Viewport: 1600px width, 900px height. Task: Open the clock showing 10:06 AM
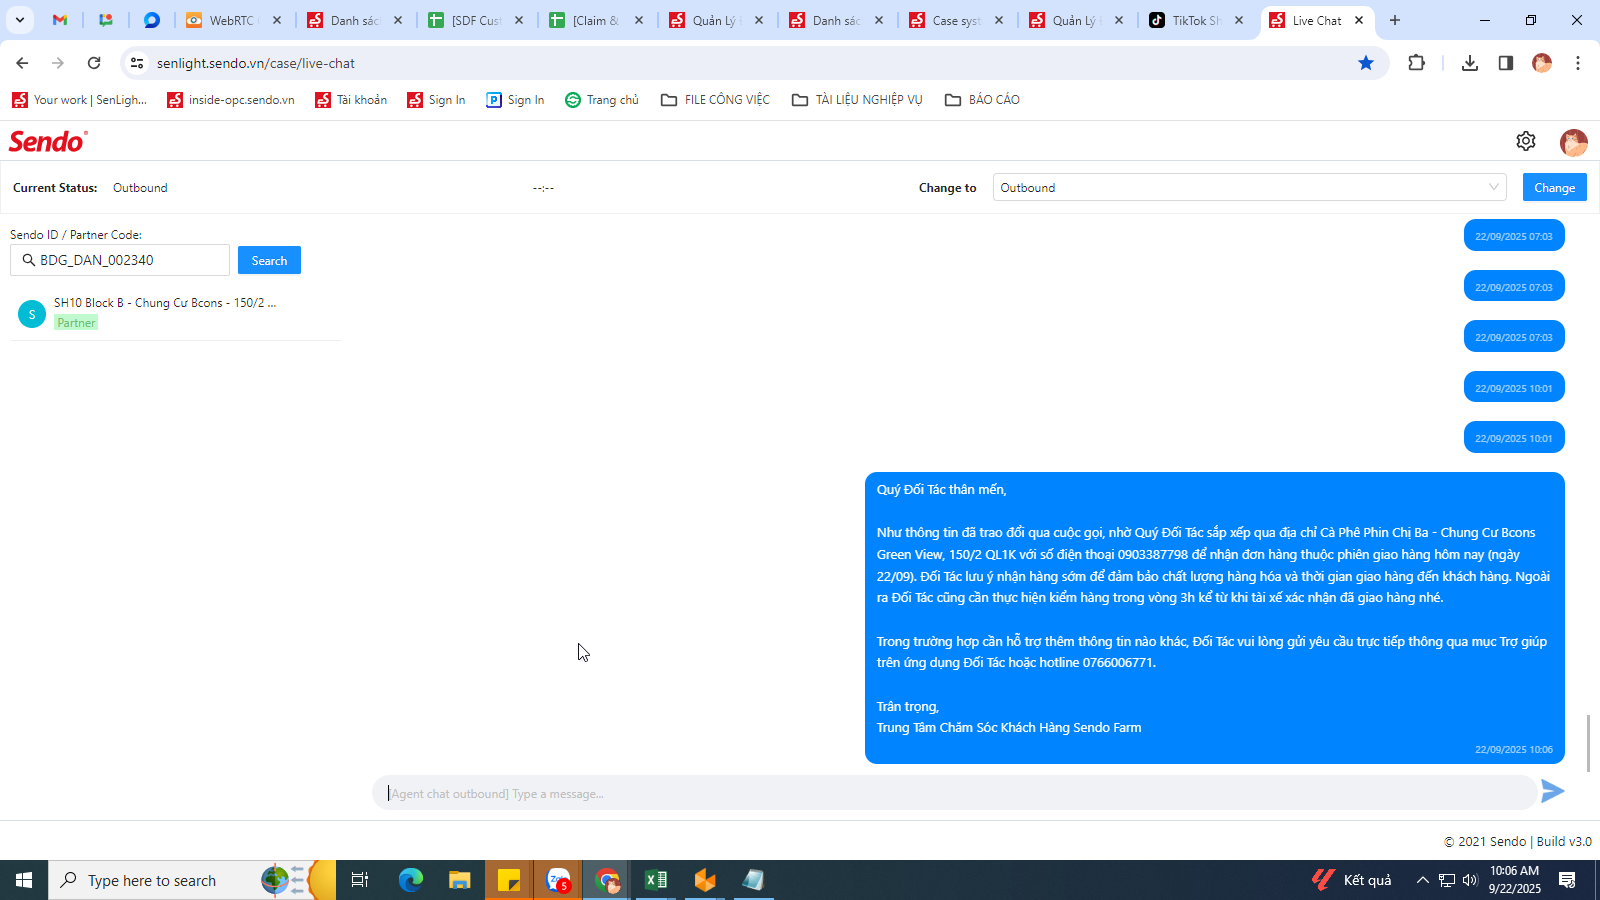tap(1515, 880)
